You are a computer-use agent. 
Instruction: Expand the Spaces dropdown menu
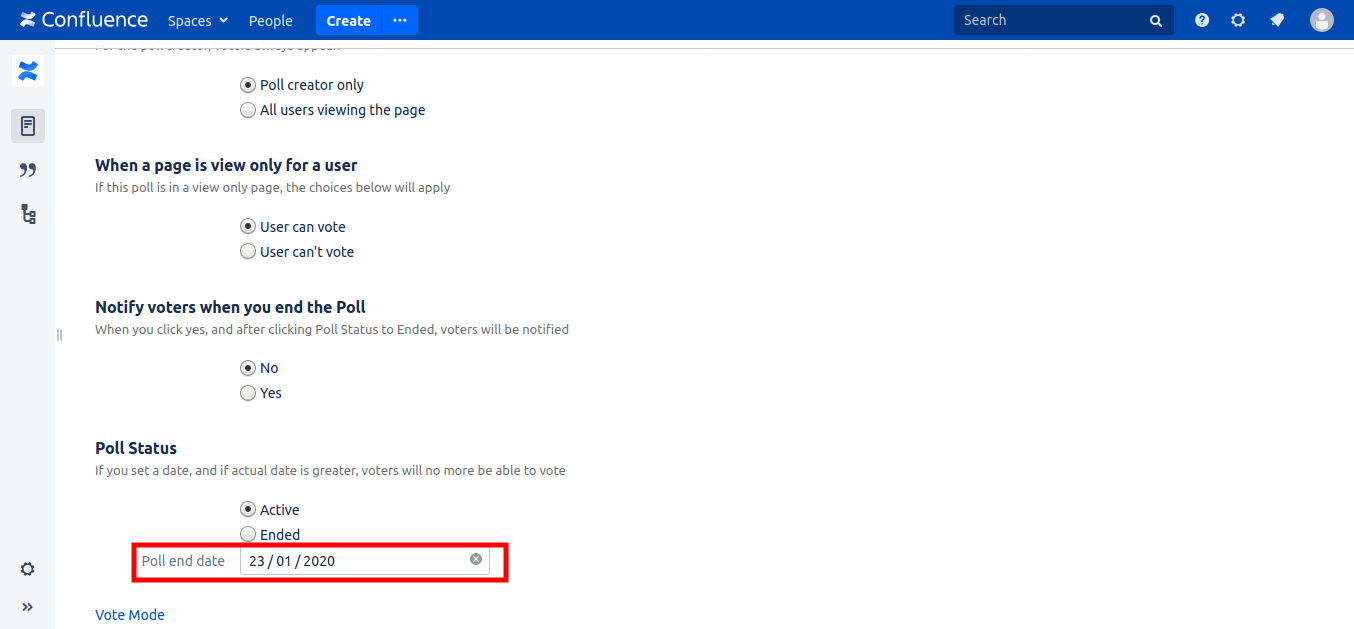click(198, 20)
